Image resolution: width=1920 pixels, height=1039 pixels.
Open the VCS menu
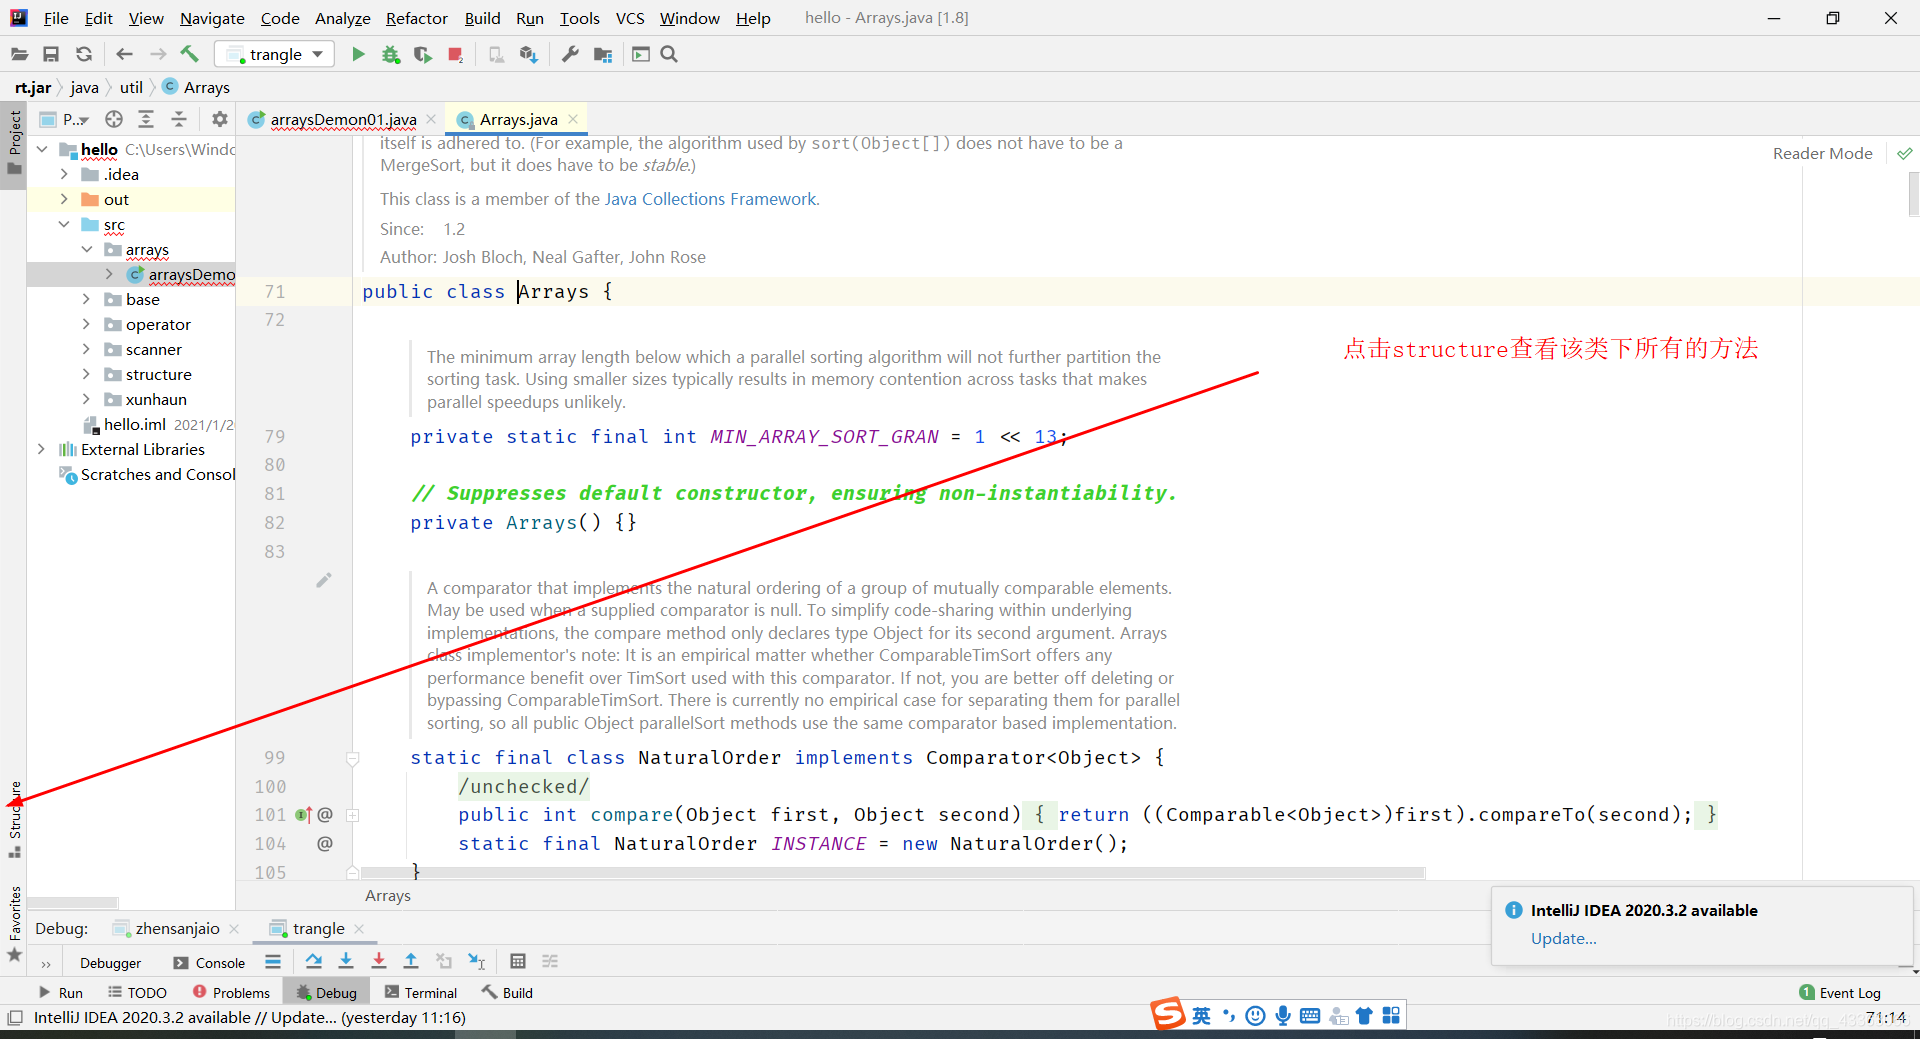(630, 18)
